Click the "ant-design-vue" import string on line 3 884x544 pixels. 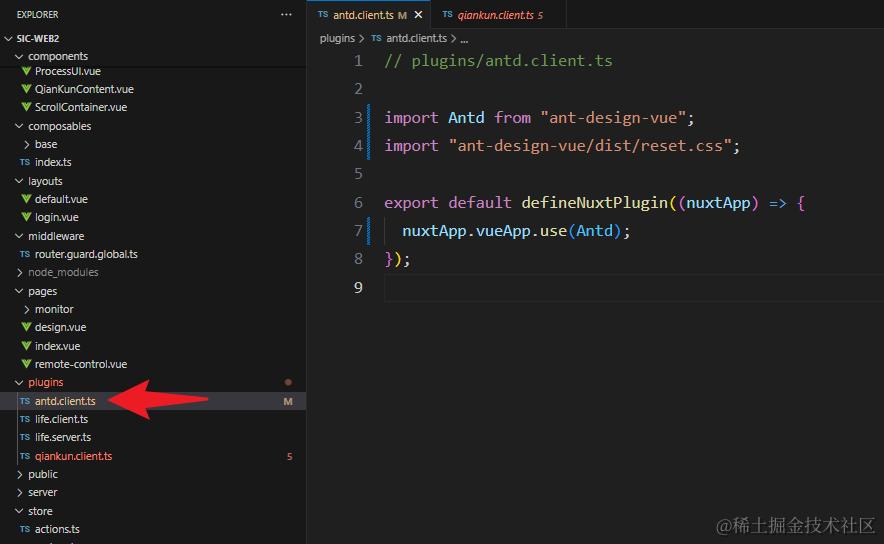coord(613,118)
